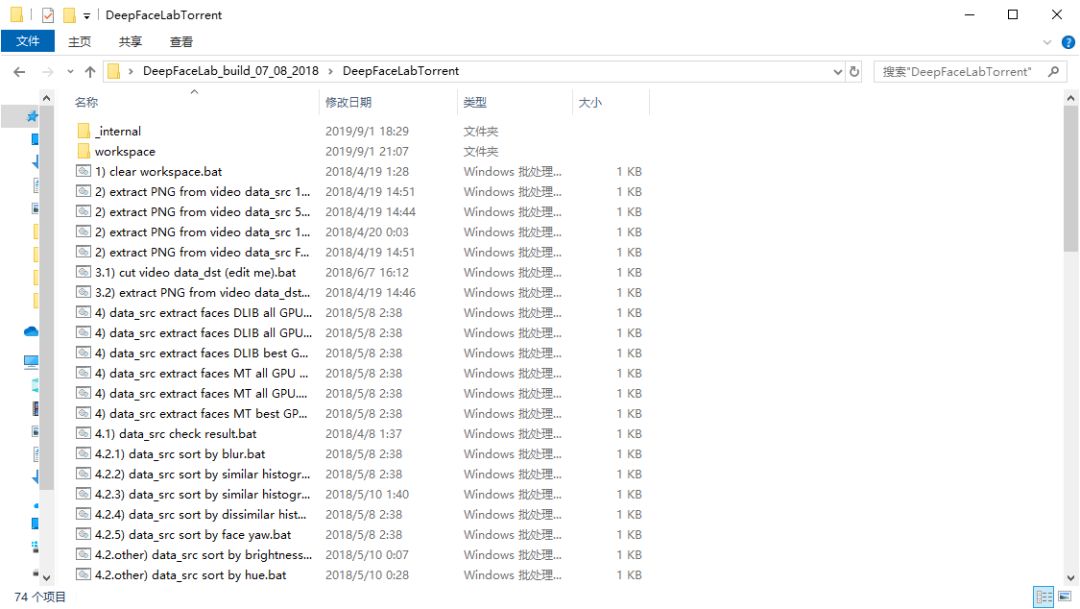Click the folder icon in address bar

(114, 71)
